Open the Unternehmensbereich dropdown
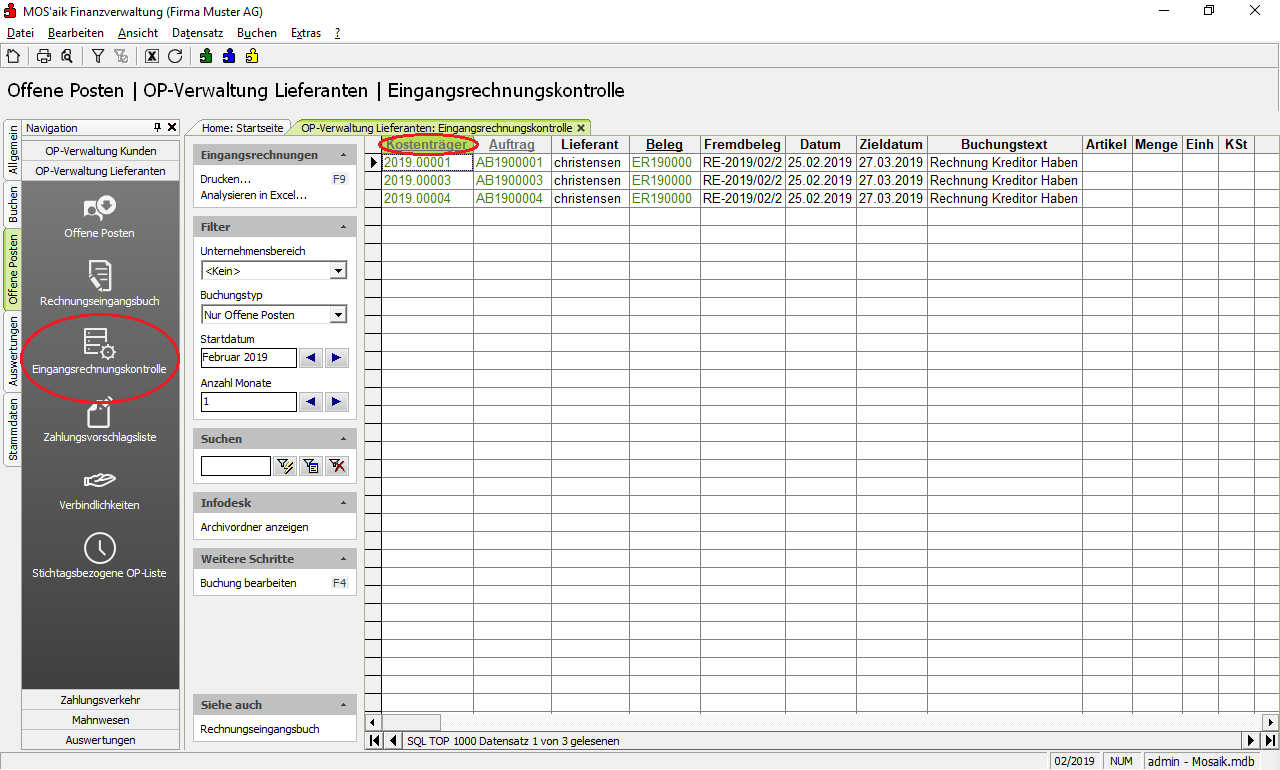The height and width of the screenshot is (770, 1280). point(339,271)
